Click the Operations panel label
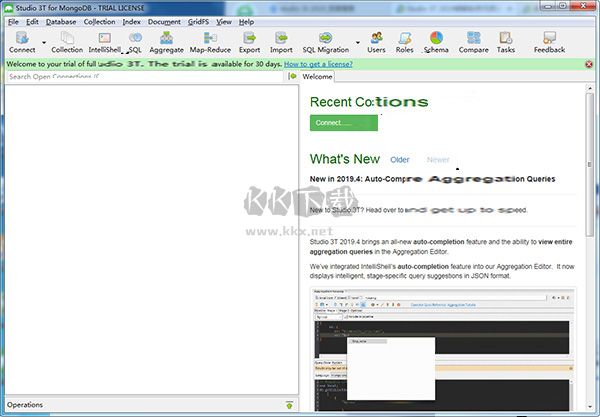 click(x=25, y=405)
